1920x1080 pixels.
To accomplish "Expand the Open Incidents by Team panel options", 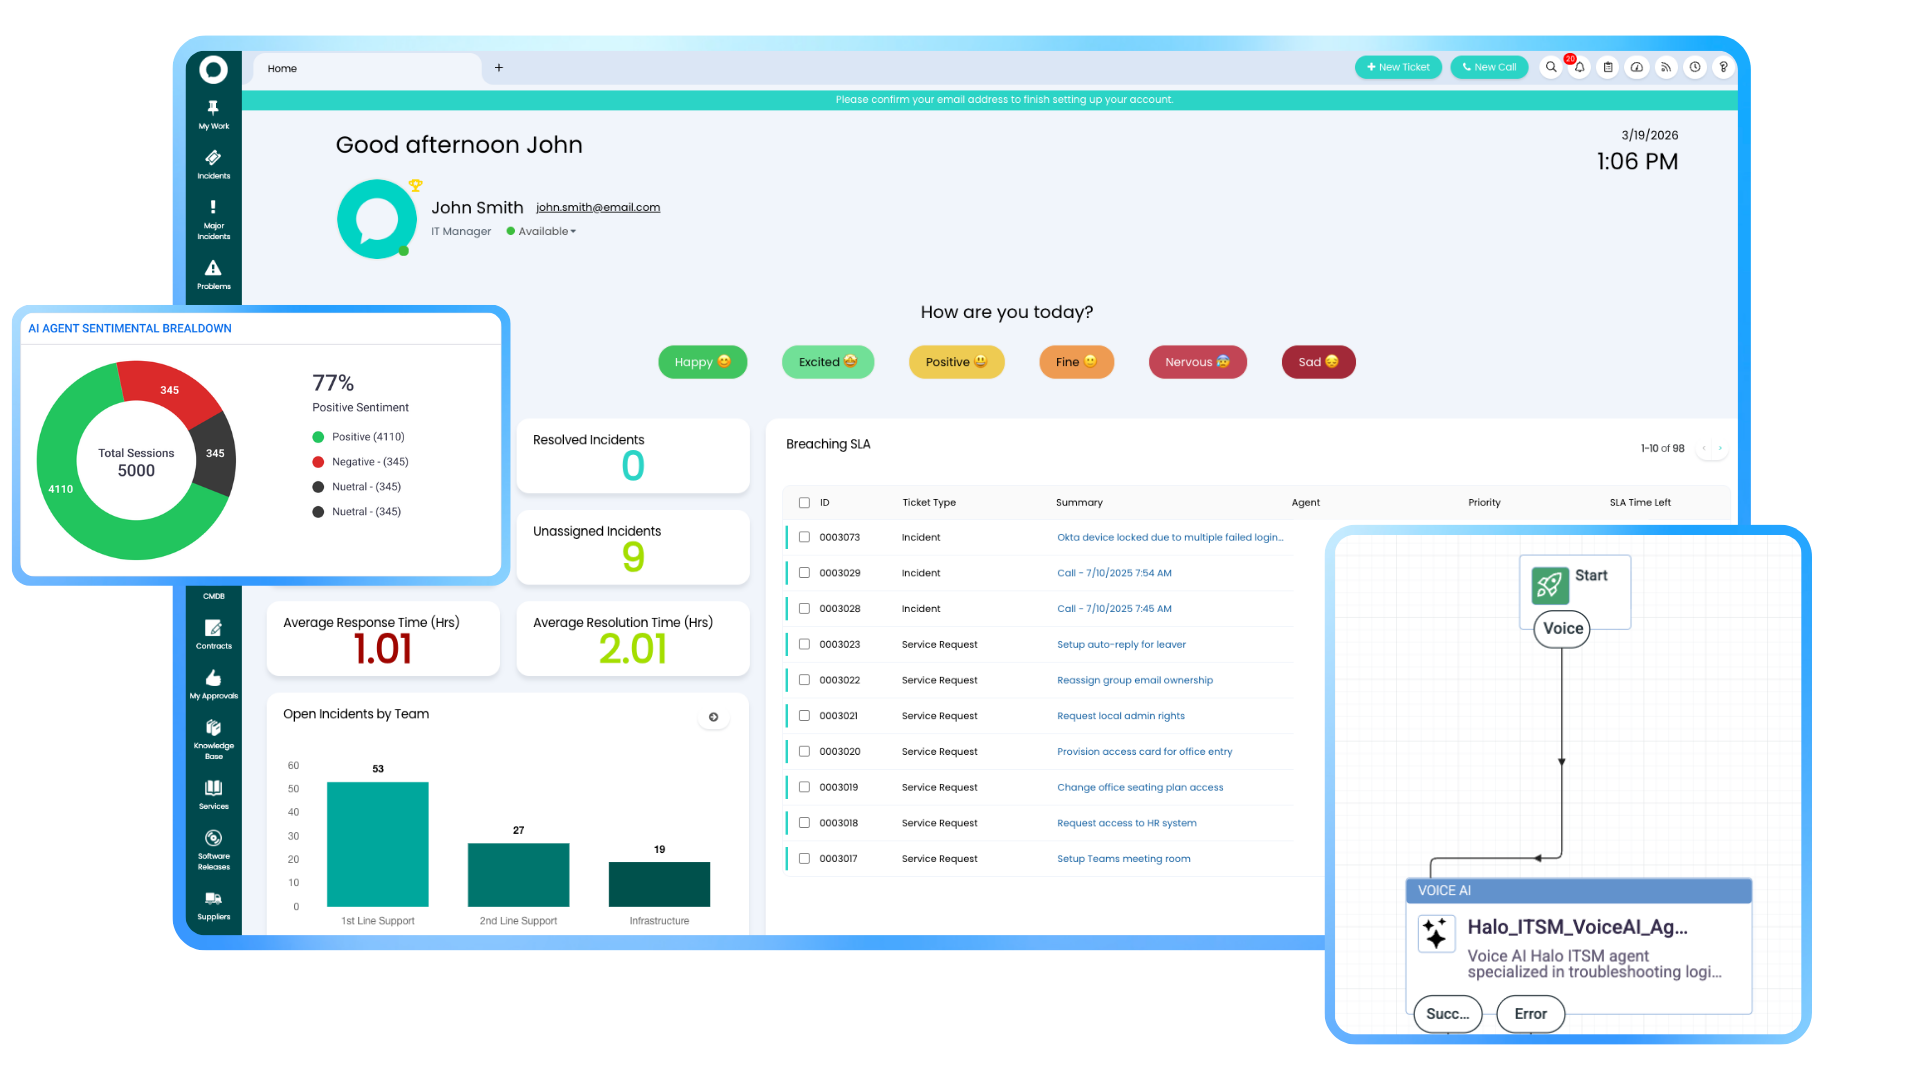I will [714, 716].
